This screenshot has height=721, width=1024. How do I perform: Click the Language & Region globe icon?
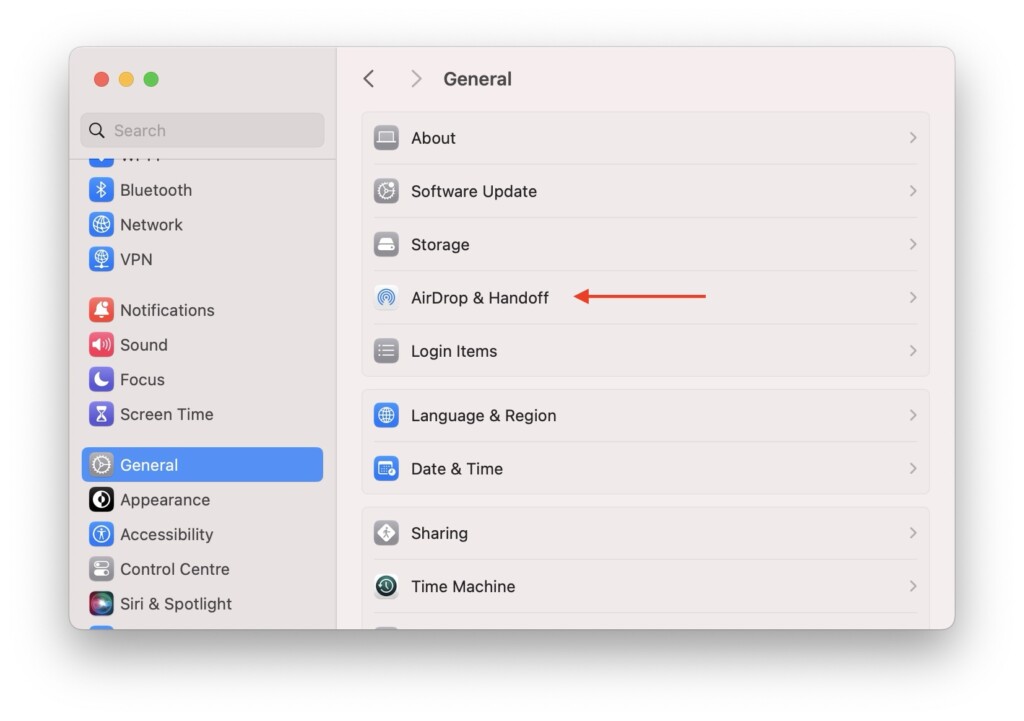386,415
